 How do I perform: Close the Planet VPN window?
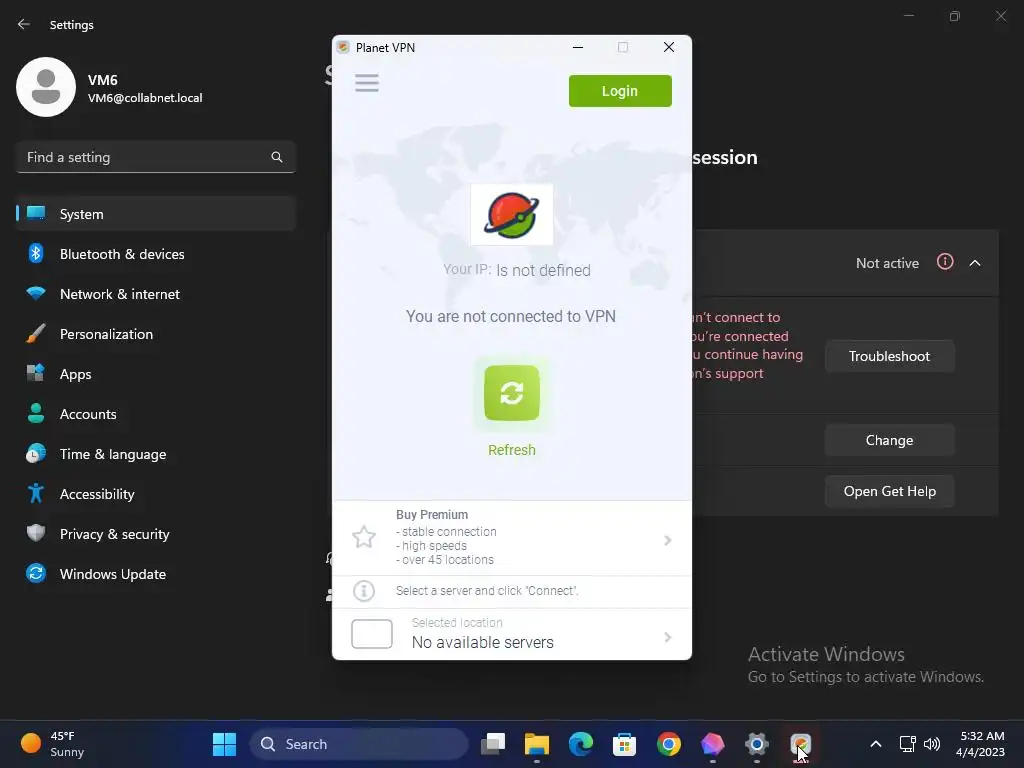click(x=669, y=47)
